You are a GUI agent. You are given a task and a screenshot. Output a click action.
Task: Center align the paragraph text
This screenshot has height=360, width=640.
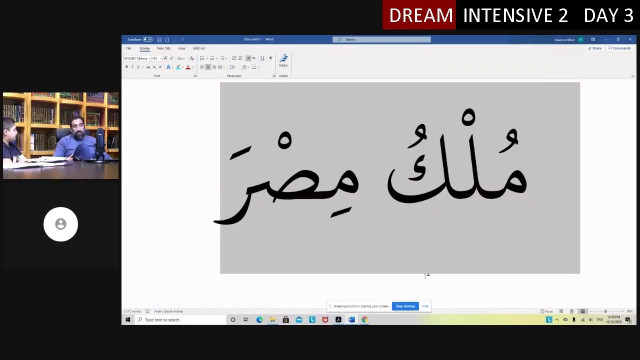208,67
